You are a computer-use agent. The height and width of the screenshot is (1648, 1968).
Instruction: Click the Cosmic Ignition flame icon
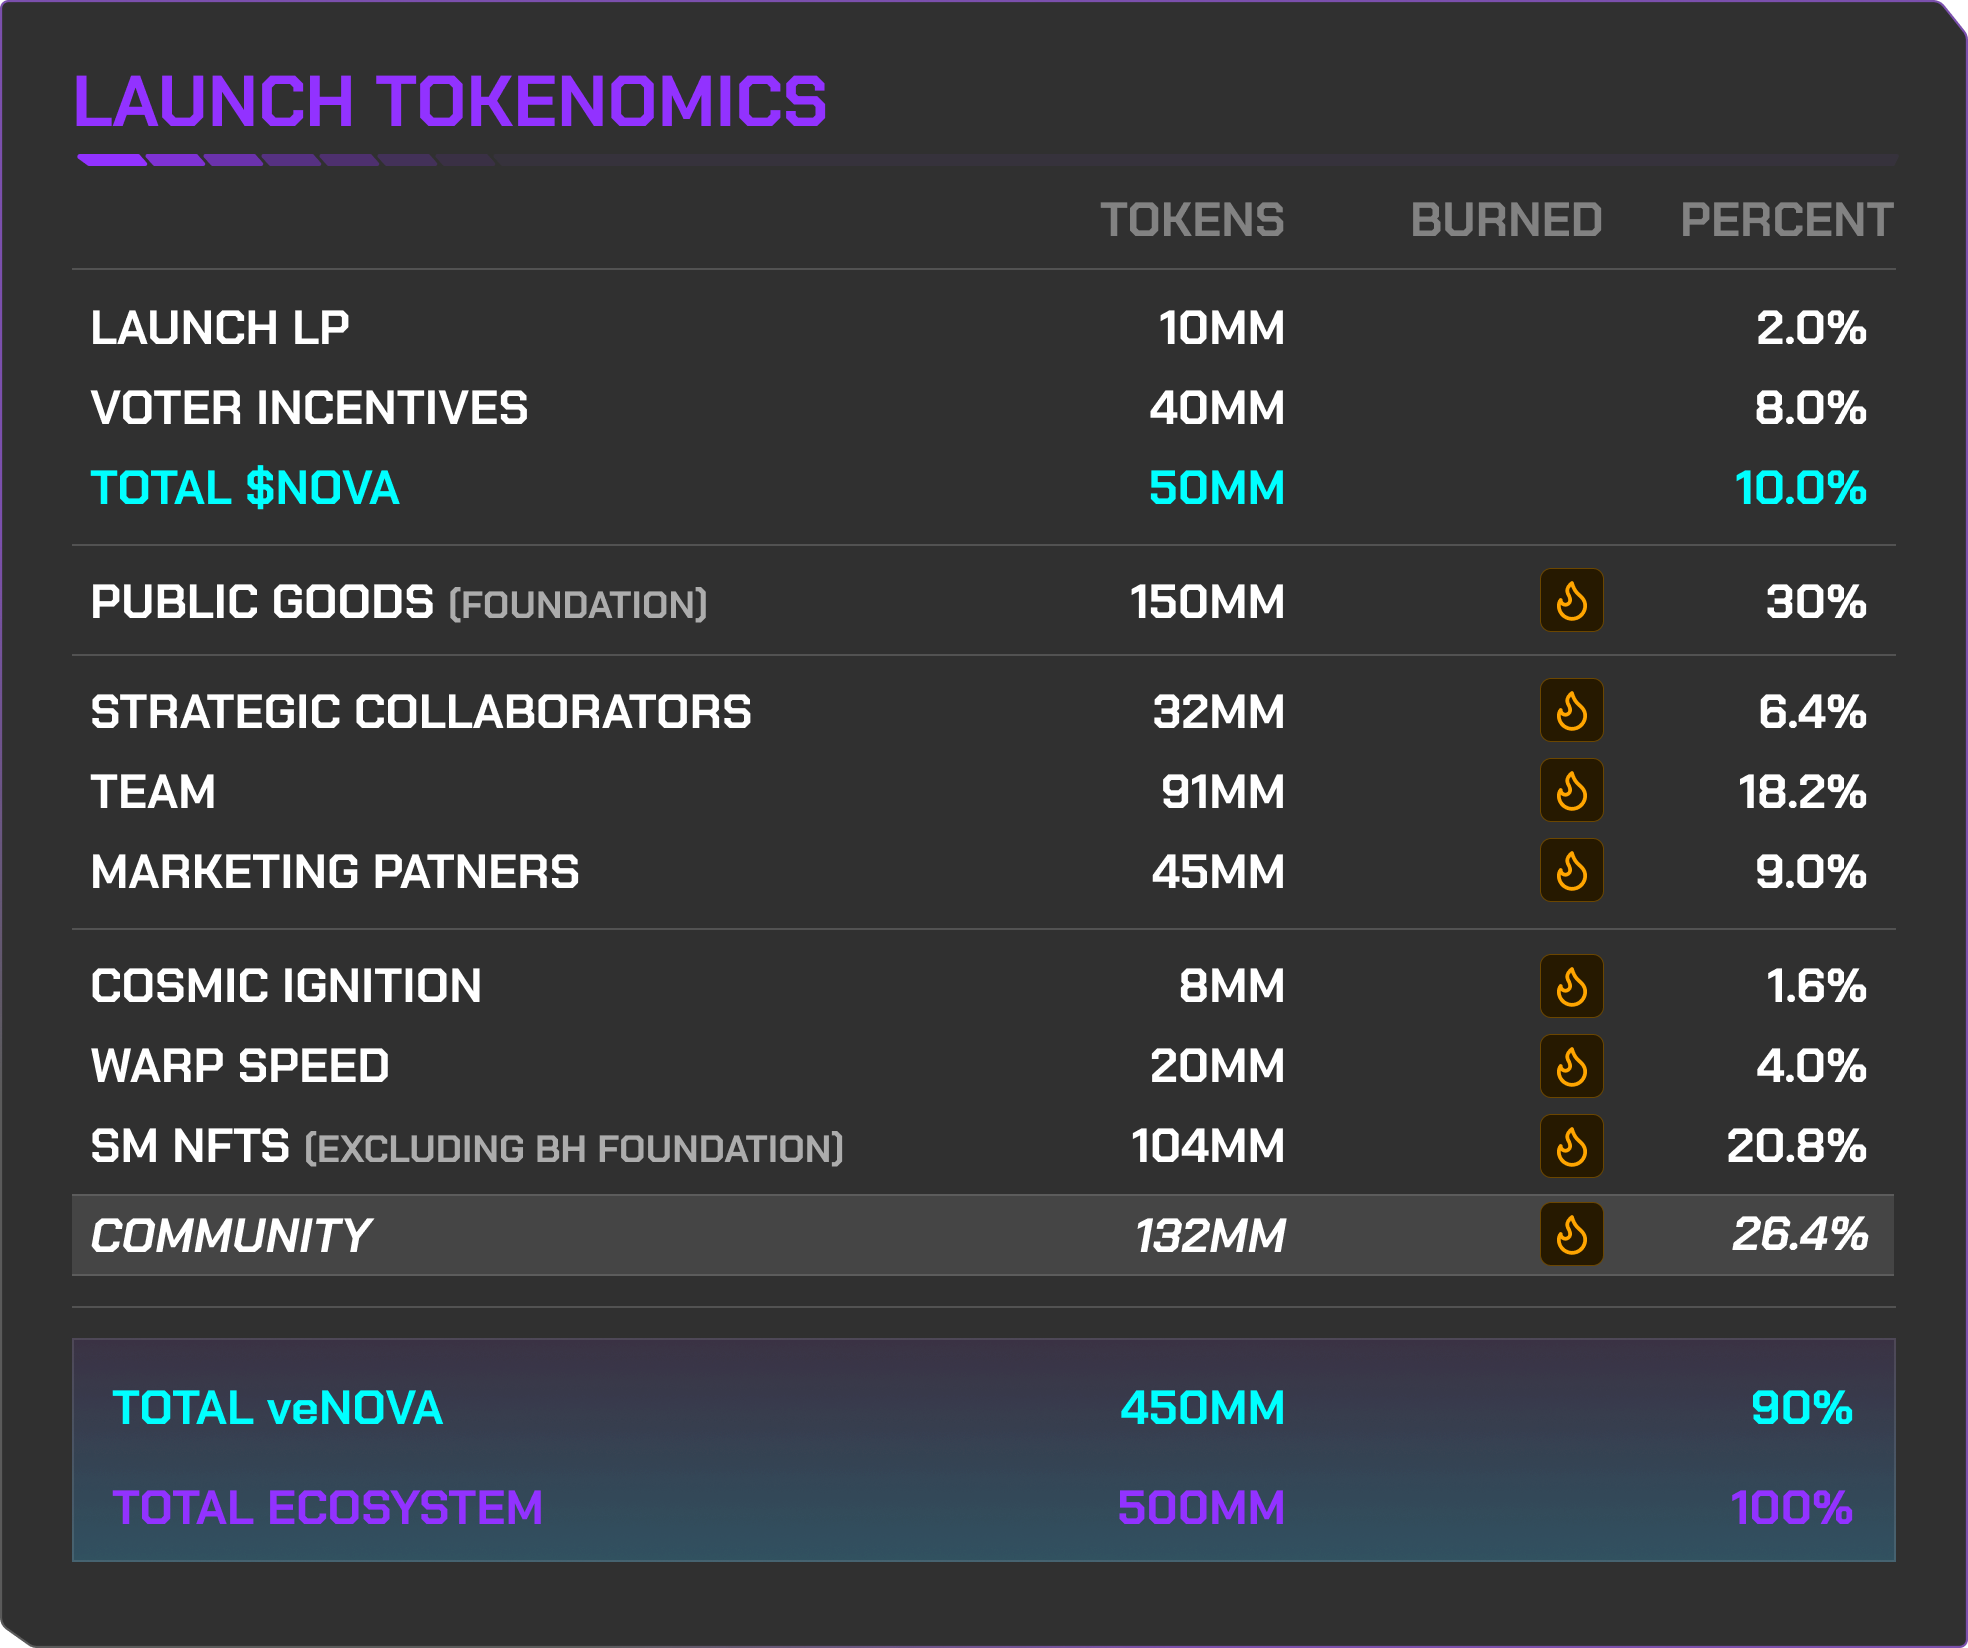pyautogui.click(x=1571, y=986)
